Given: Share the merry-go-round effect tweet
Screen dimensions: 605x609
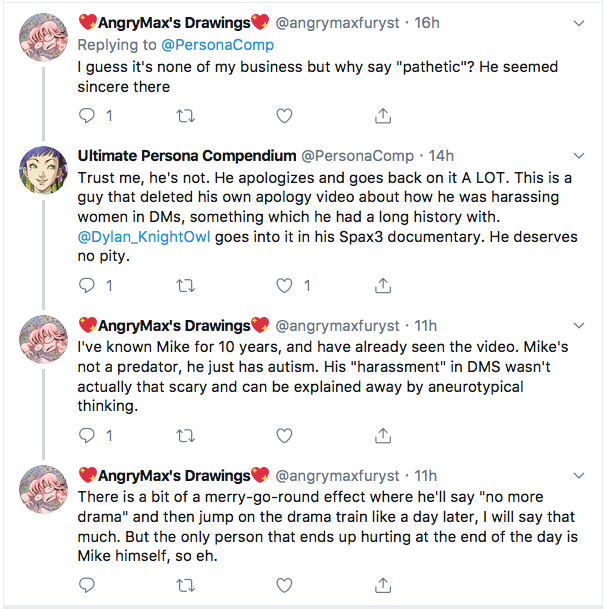Looking at the screenshot, I should (383, 586).
